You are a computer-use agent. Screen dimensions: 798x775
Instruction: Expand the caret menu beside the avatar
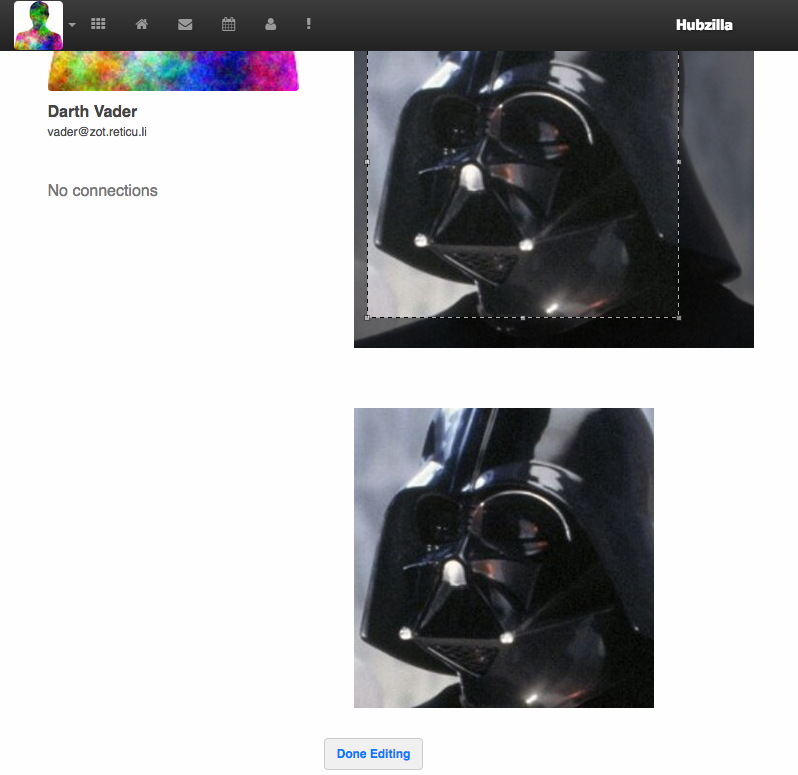pyautogui.click(x=72, y=25)
